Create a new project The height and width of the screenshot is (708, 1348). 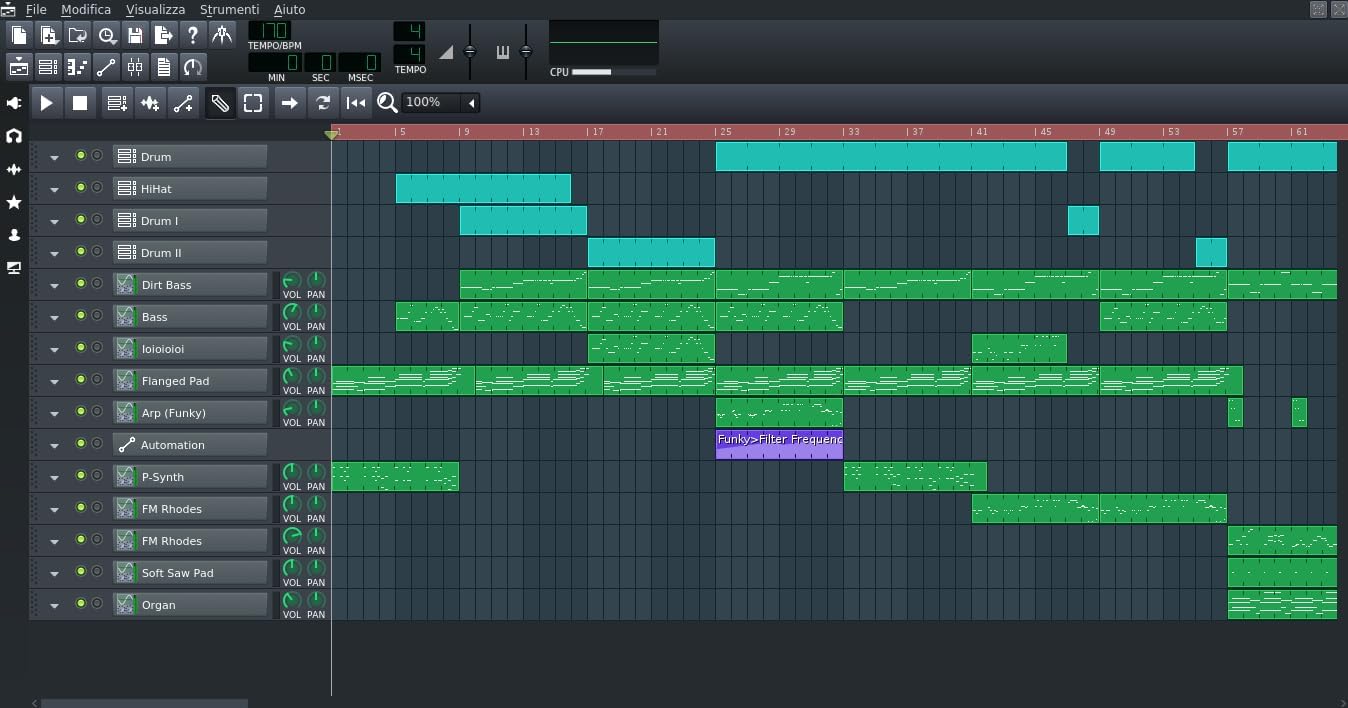pos(19,35)
